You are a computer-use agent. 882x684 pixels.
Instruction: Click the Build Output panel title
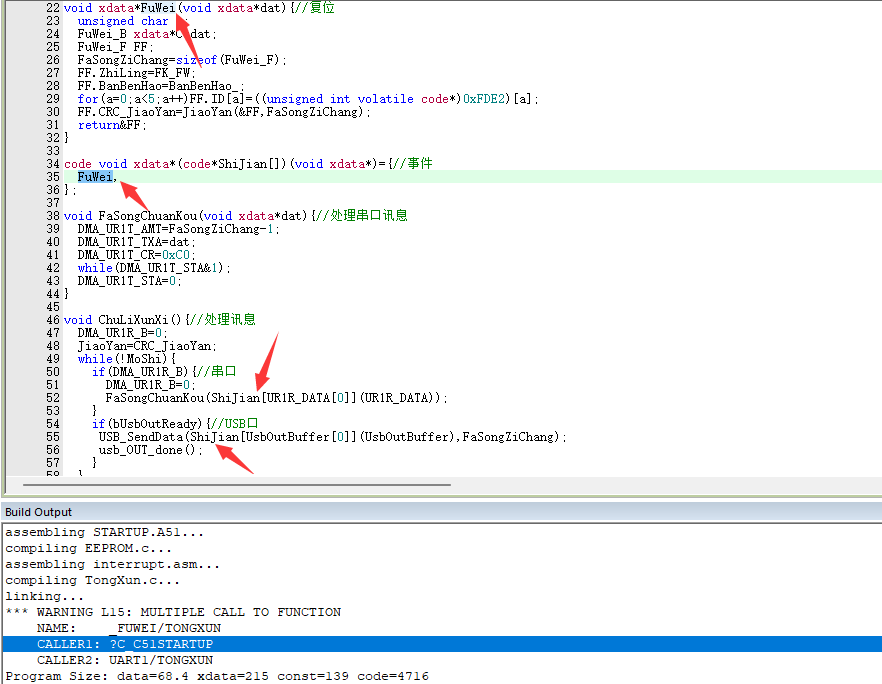point(38,512)
